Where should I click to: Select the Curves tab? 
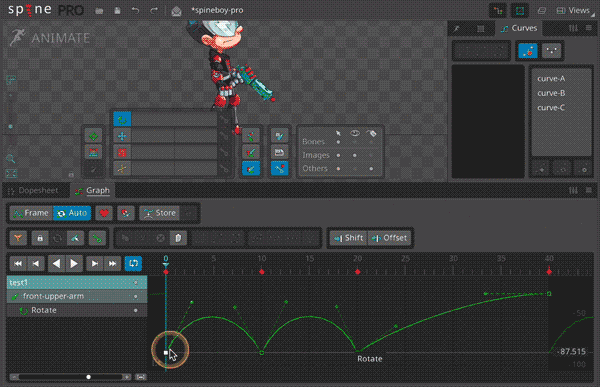(x=519, y=29)
